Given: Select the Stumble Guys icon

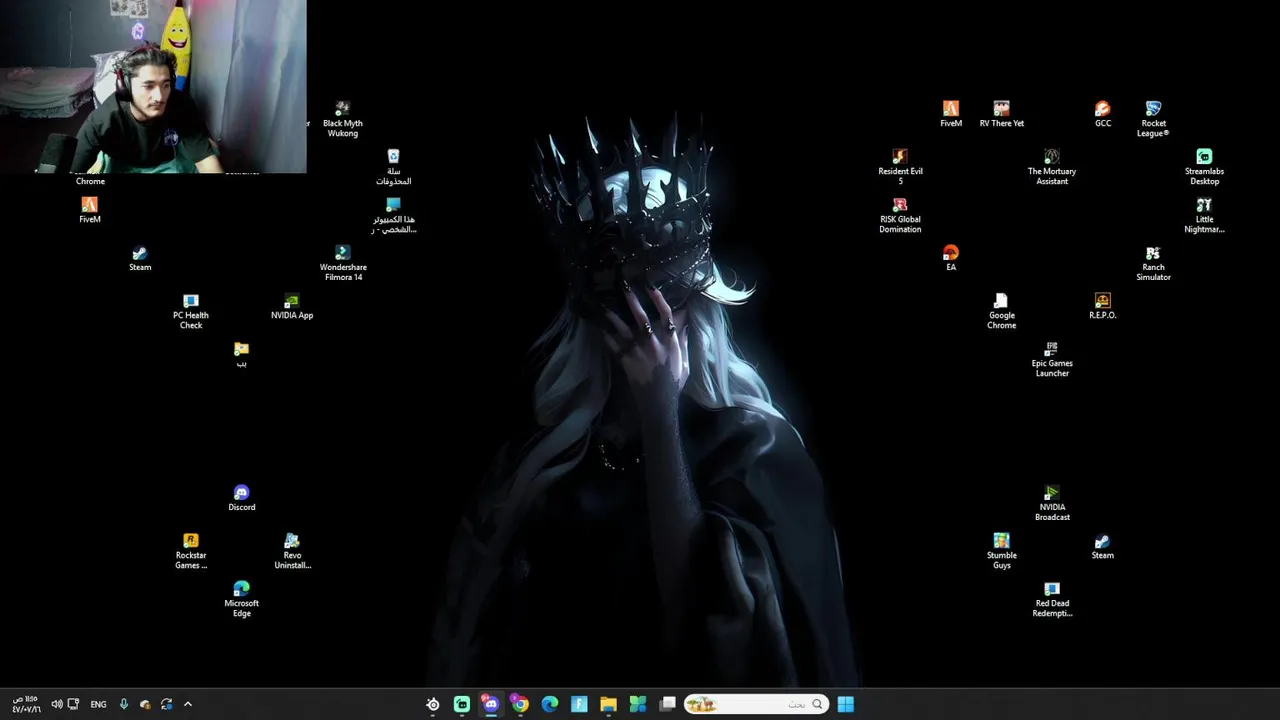Looking at the screenshot, I should [x=1001, y=551].
